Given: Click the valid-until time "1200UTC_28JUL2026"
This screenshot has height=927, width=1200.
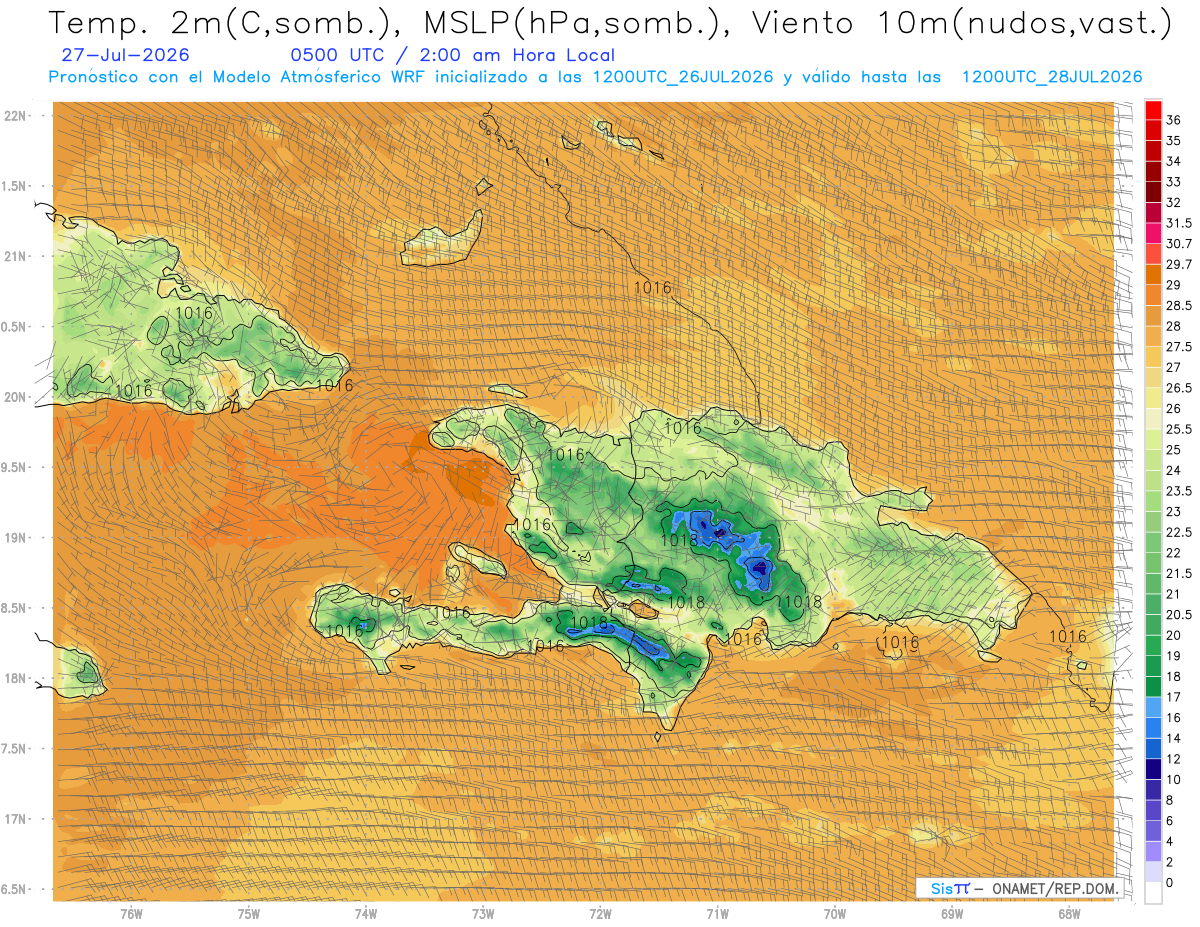Looking at the screenshot, I should [x=1051, y=77].
